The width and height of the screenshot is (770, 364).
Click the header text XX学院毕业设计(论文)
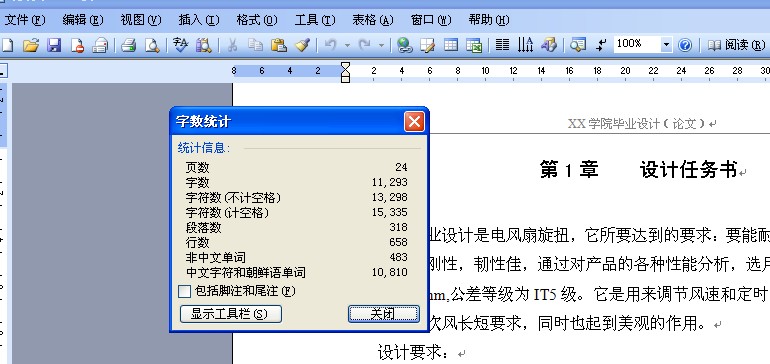(637, 123)
